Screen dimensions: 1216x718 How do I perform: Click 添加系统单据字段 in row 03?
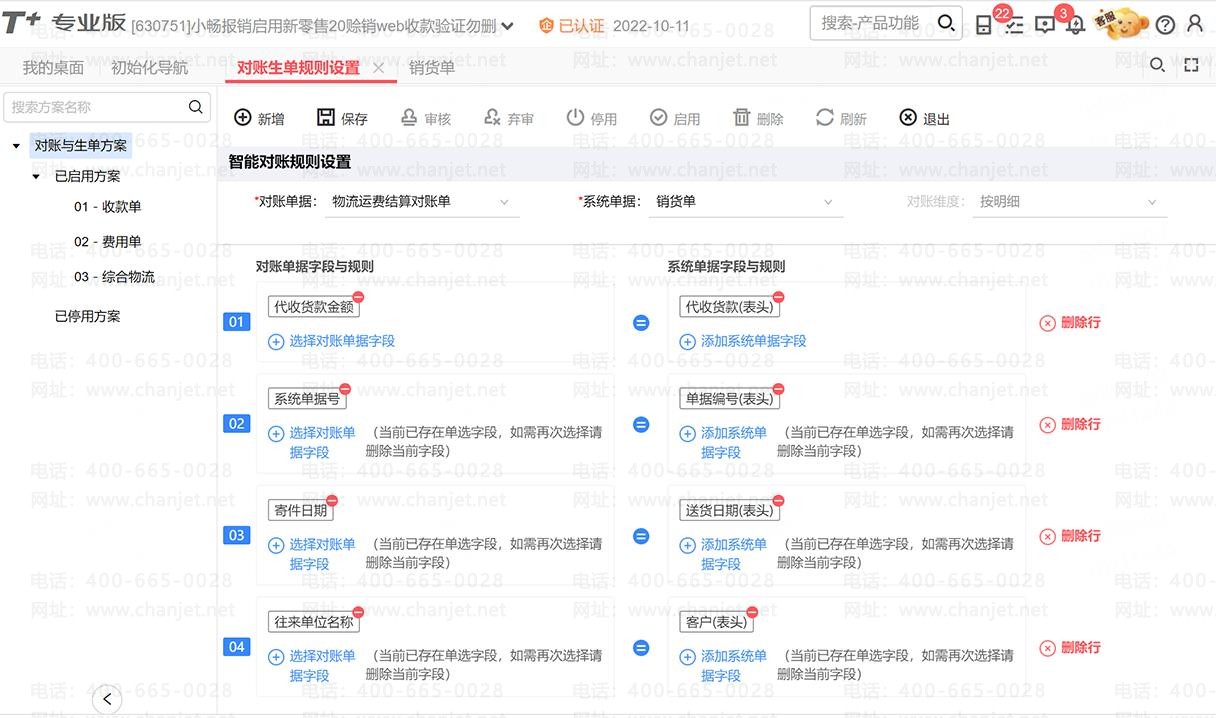[724, 554]
